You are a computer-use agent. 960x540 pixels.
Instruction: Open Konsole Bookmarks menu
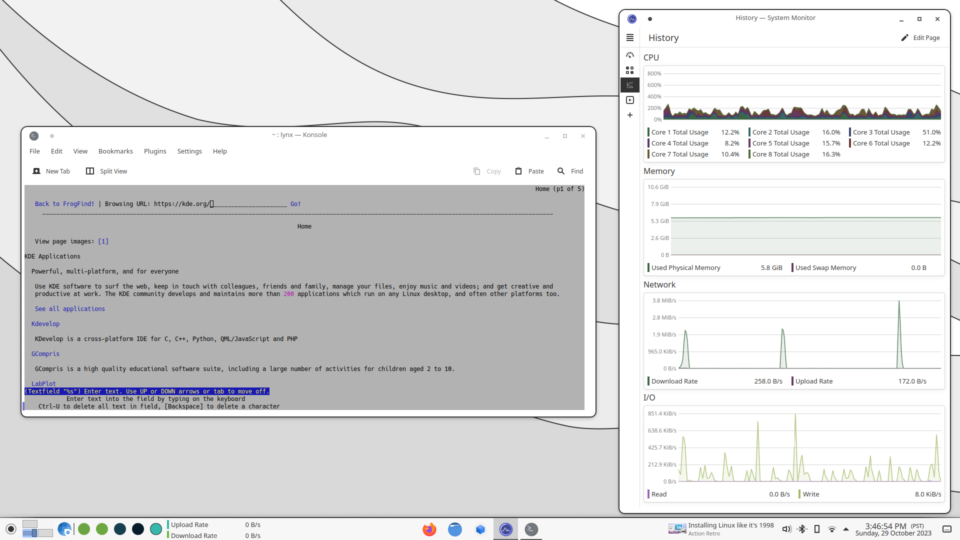point(115,151)
